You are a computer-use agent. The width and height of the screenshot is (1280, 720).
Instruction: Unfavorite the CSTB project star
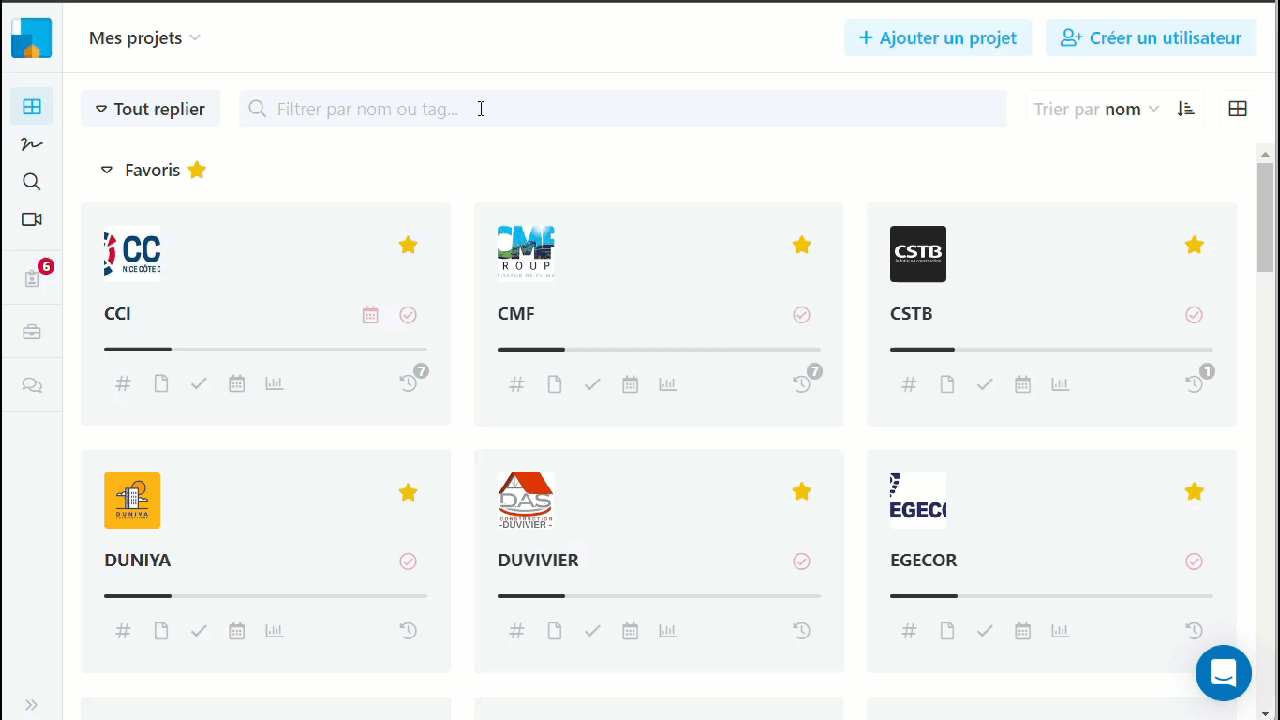tap(1194, 245)
